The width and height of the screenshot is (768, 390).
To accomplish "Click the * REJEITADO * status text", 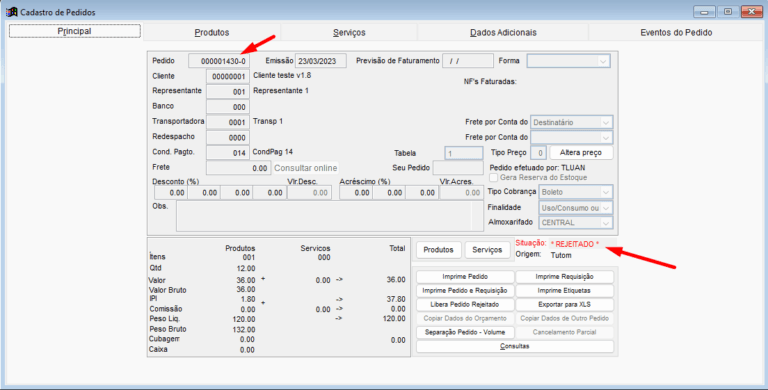I will (575, 244).
